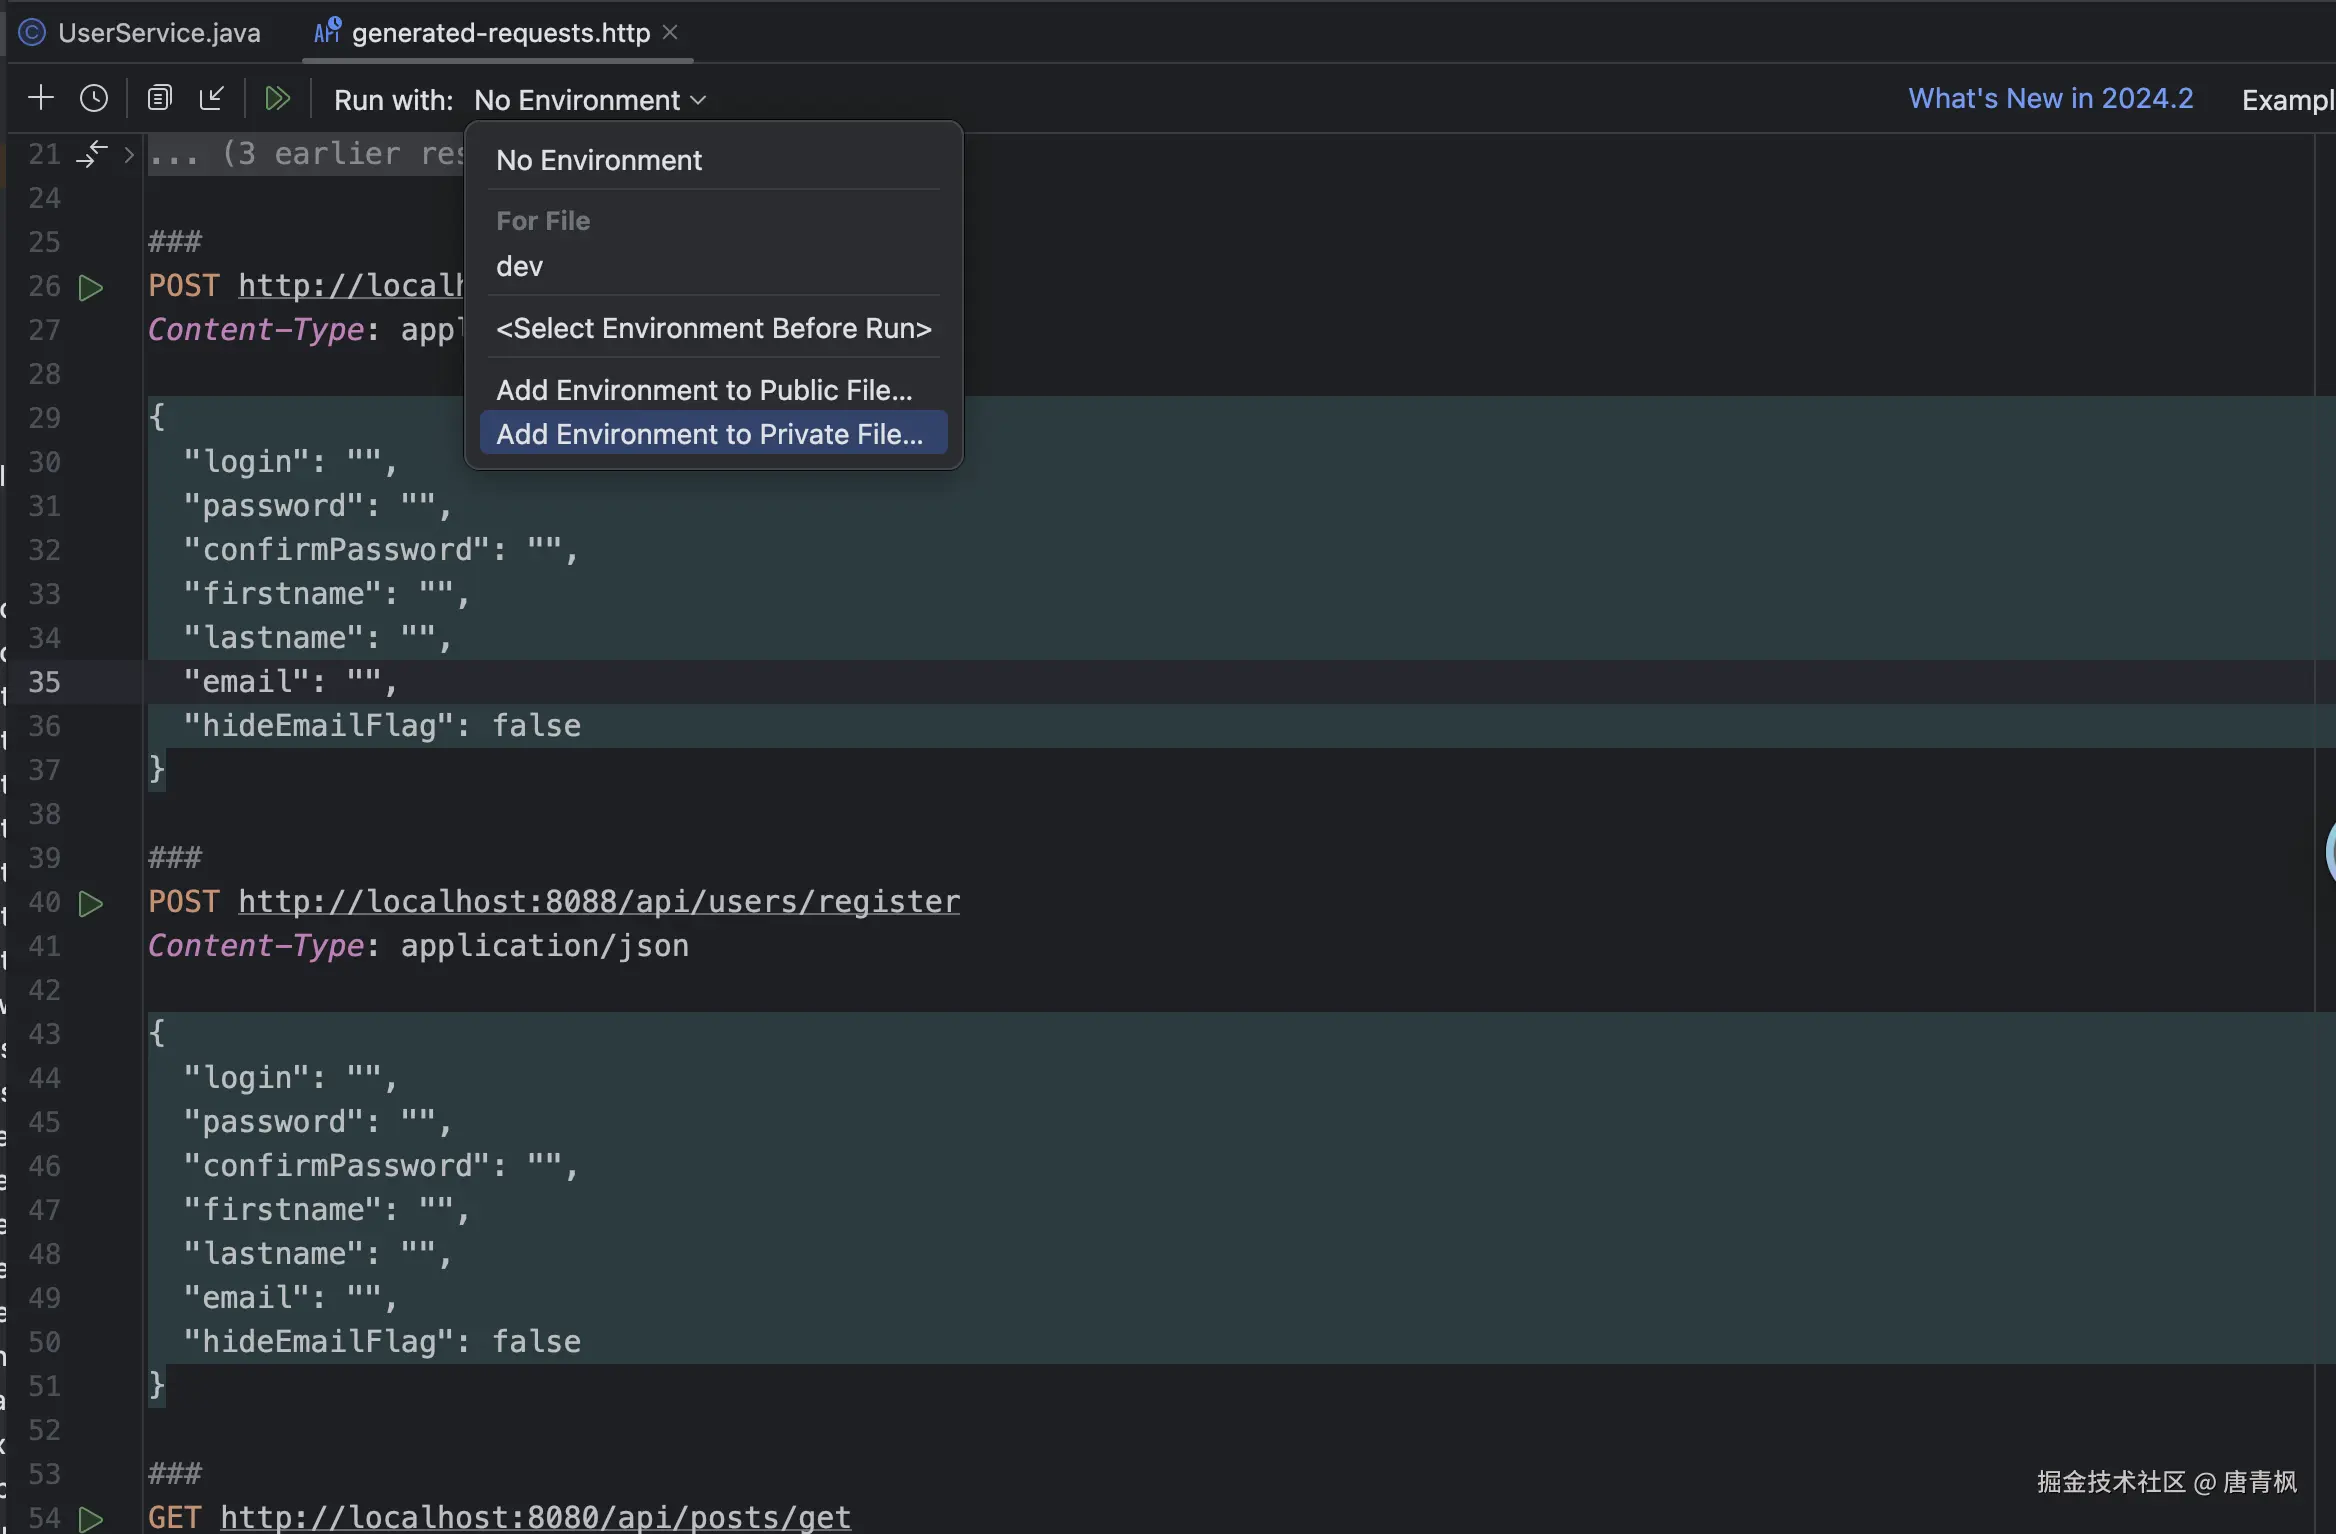This screenshot has width=2336, height=1534.
Task: Run the POST request on line 26
Action: click(x=91, y=288)
